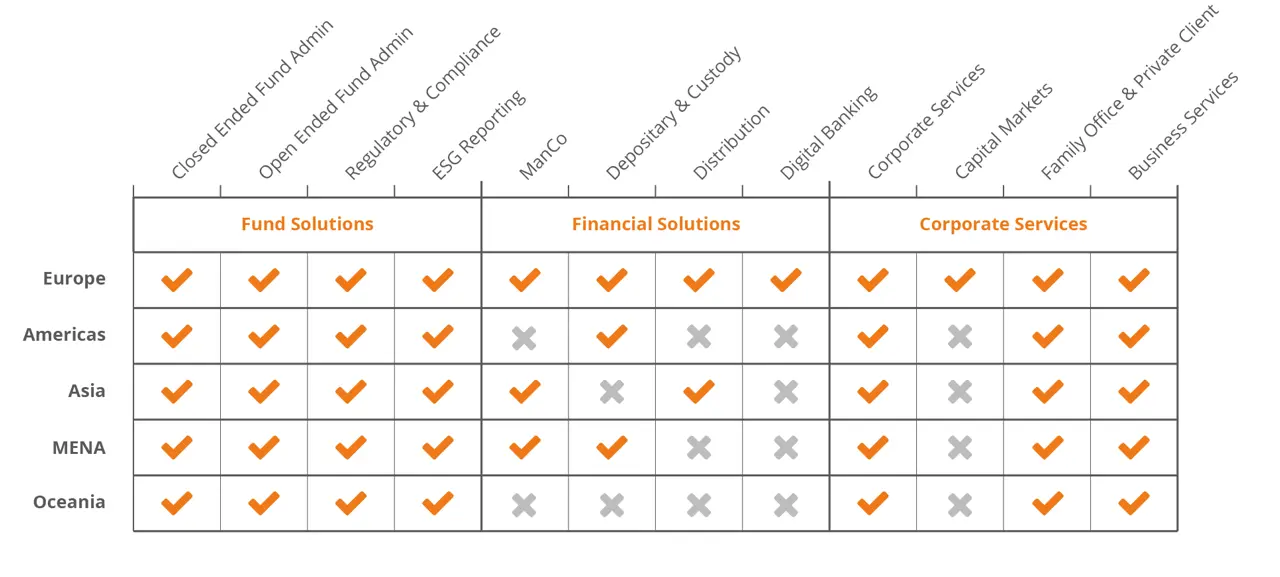Click the Americas ManCo grey cross
The image size is (1280, 577).
click(524, 337)
